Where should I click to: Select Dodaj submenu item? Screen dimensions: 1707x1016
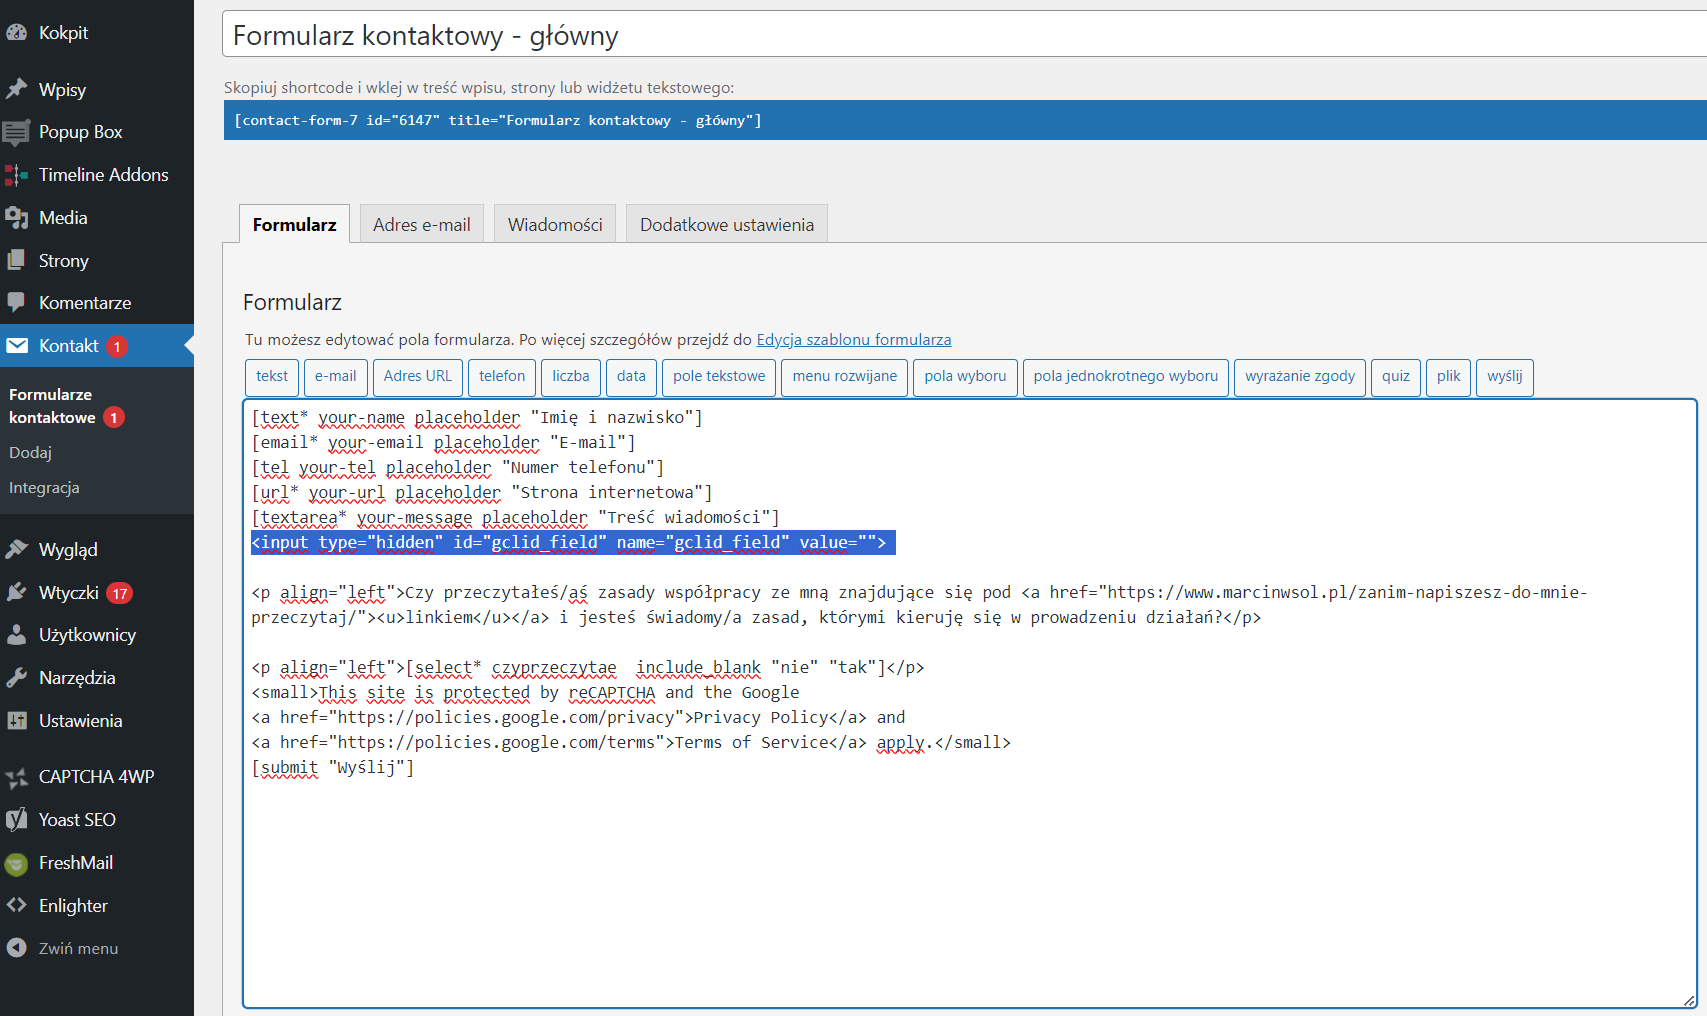point(30,453)
